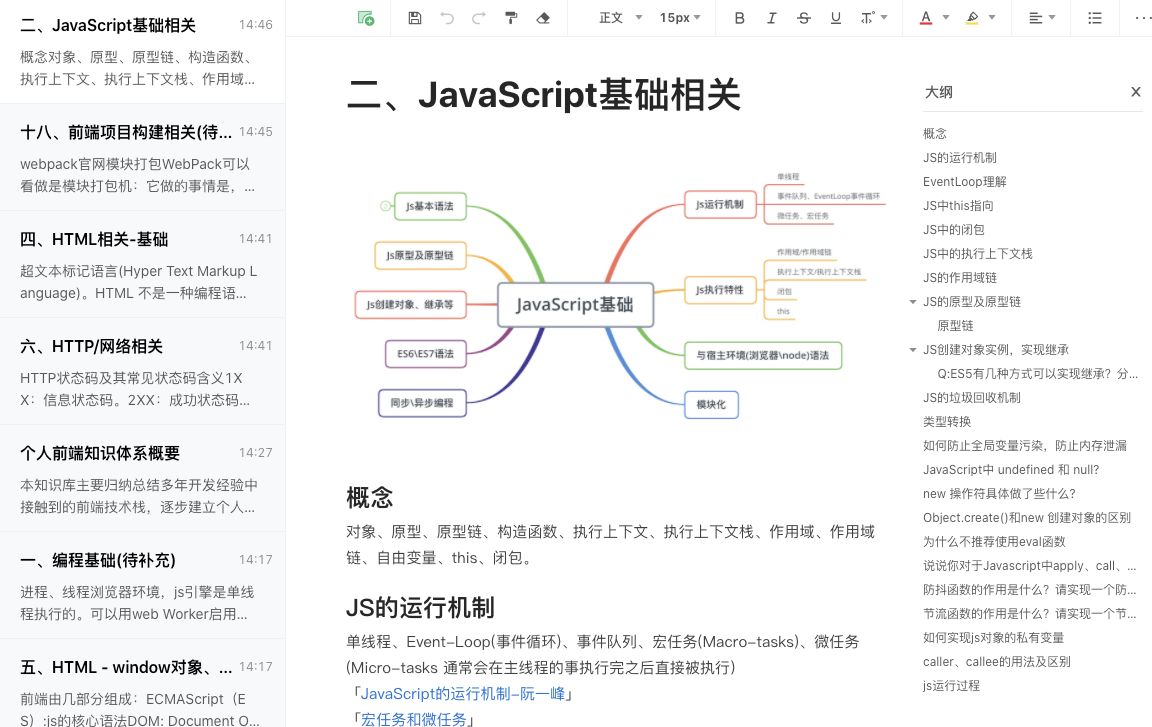The width and height of the screenshot is (1152, 727).
Task: Jump to caller、callee的用法及区别 outline entry
Action: point(996,662)
